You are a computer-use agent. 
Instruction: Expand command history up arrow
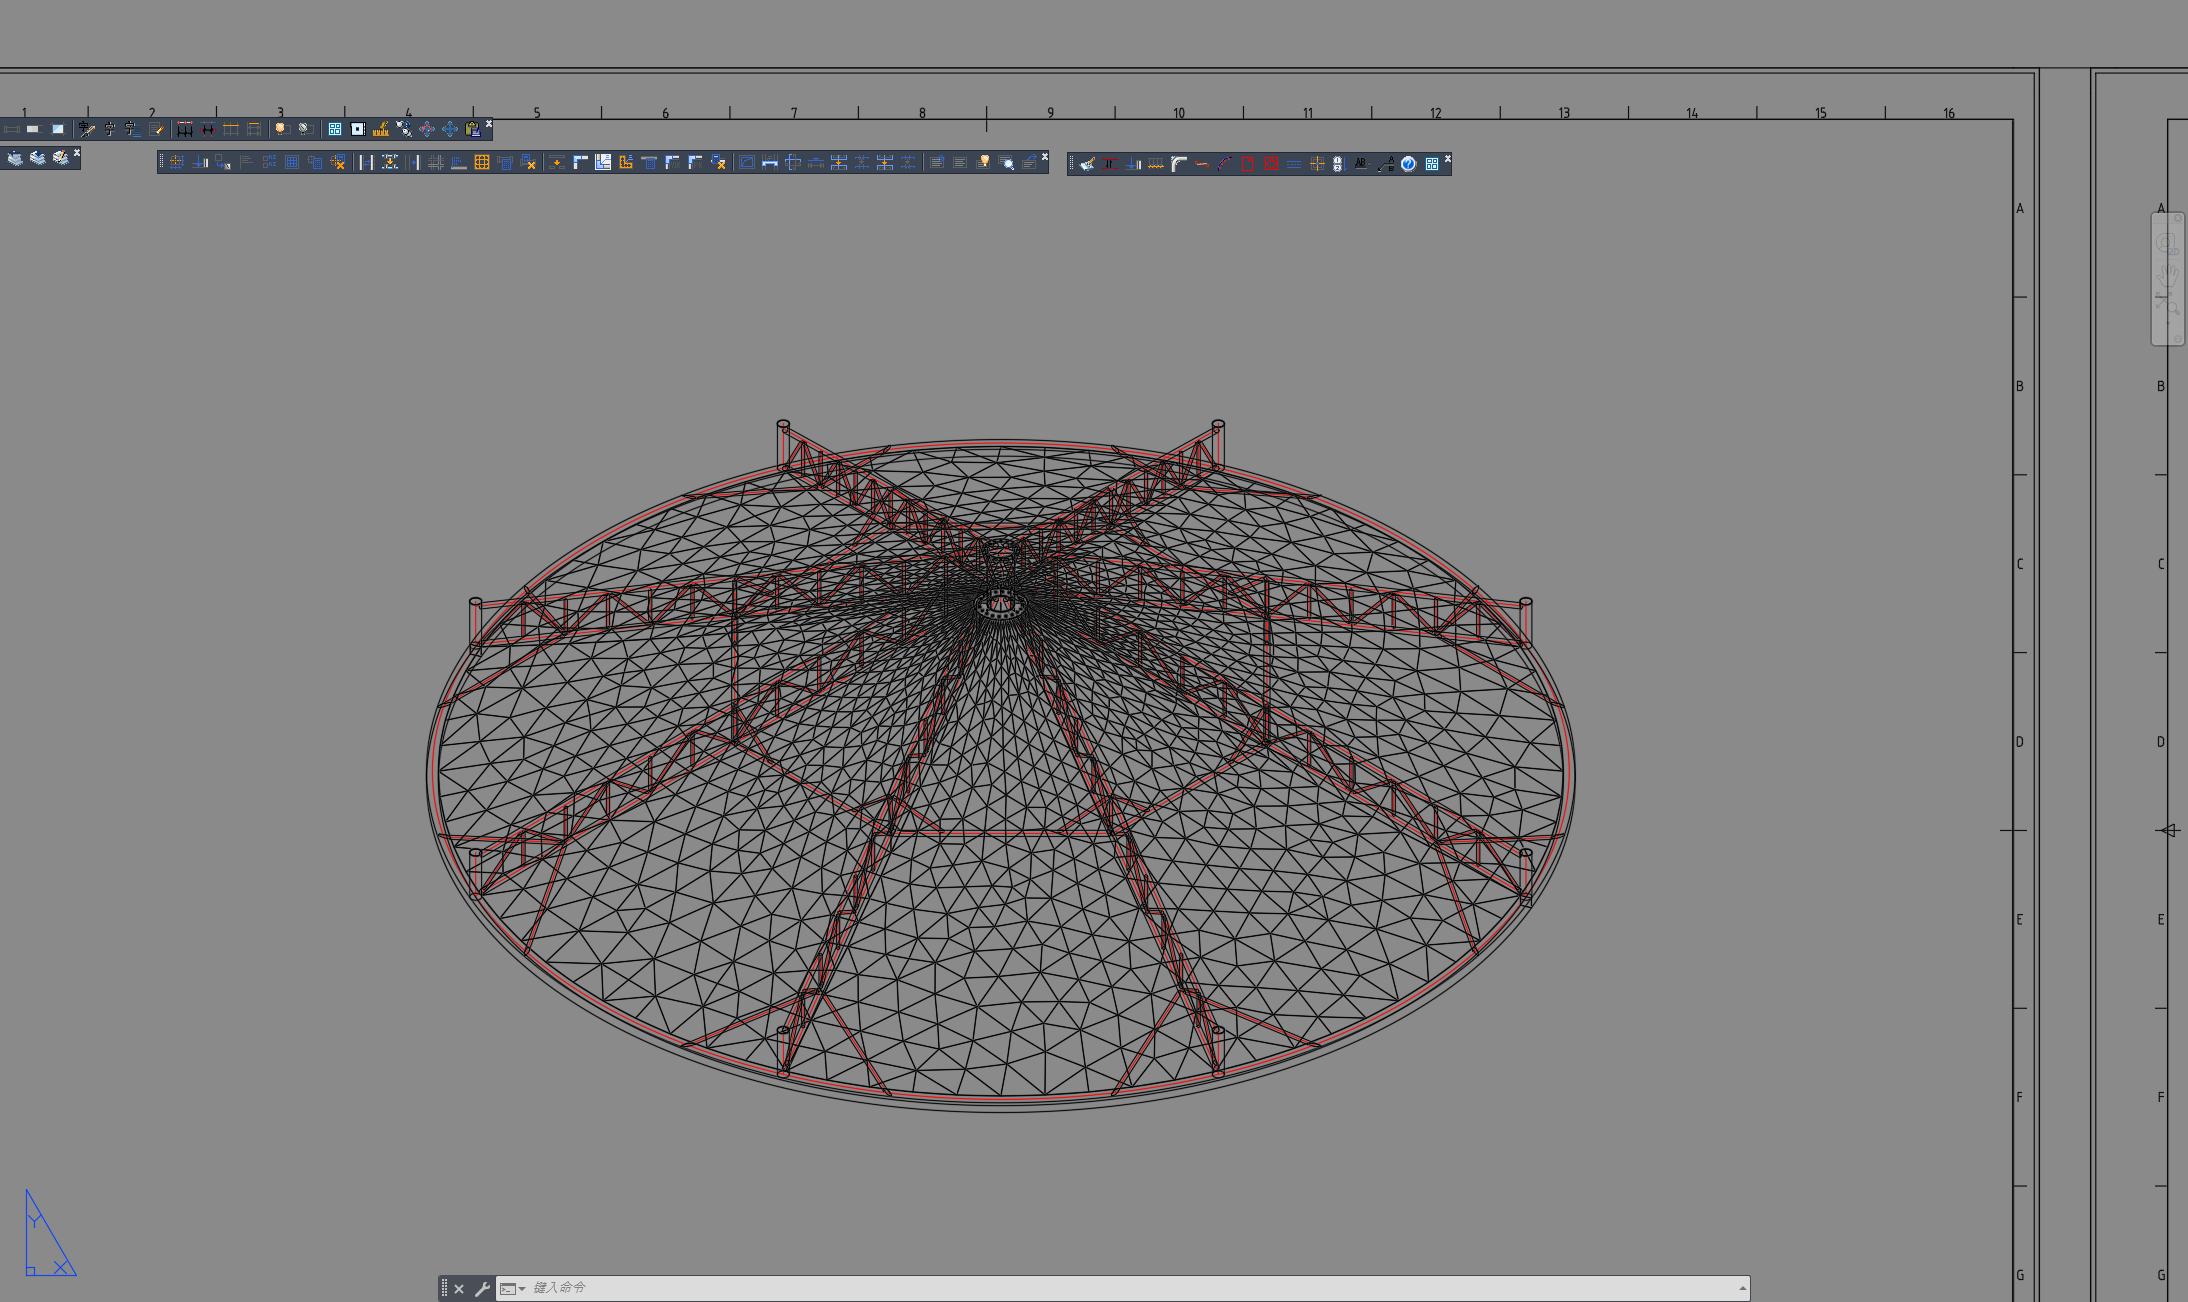(x=1743, y=1288)
